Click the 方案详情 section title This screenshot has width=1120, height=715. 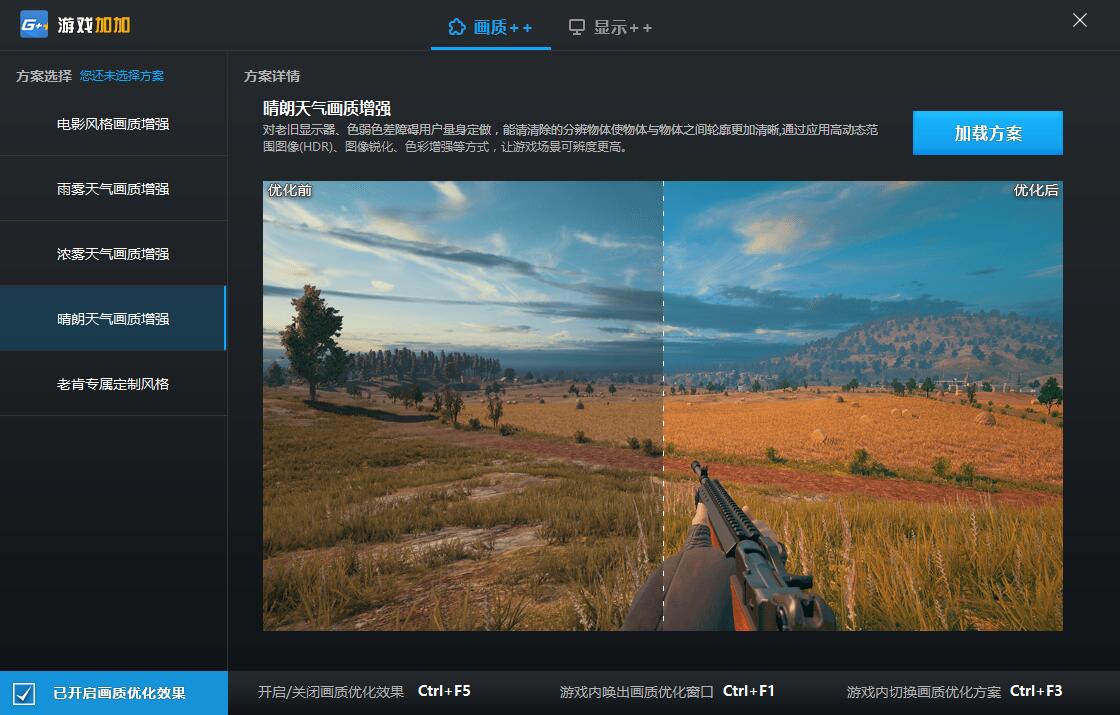271,76
